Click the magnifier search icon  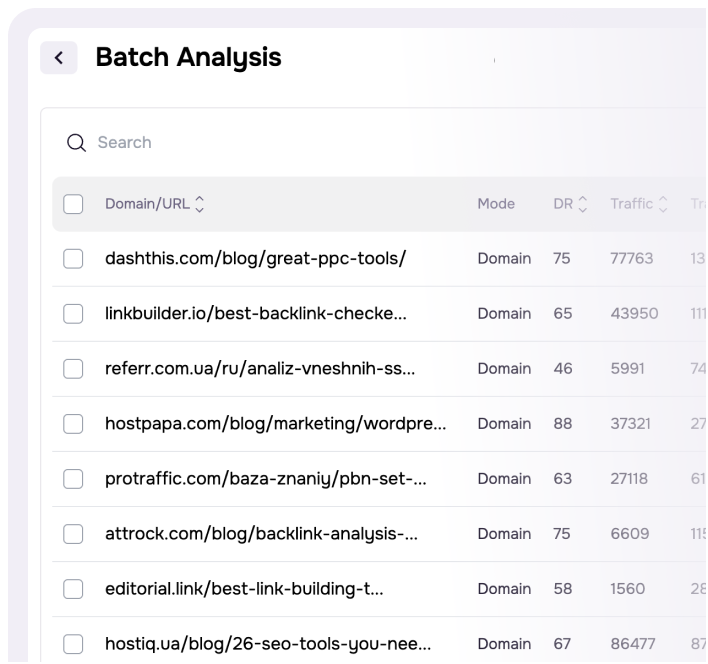coord(76,143)
